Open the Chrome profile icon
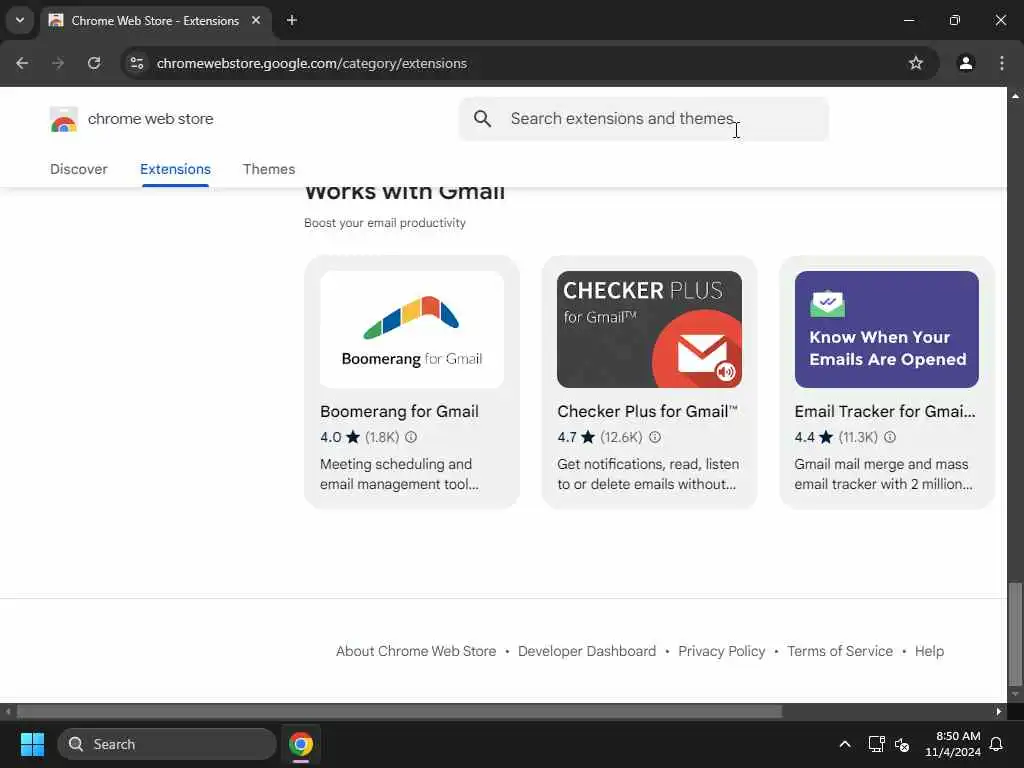This screenshot has height=768, width=1024. pos(966,63)
